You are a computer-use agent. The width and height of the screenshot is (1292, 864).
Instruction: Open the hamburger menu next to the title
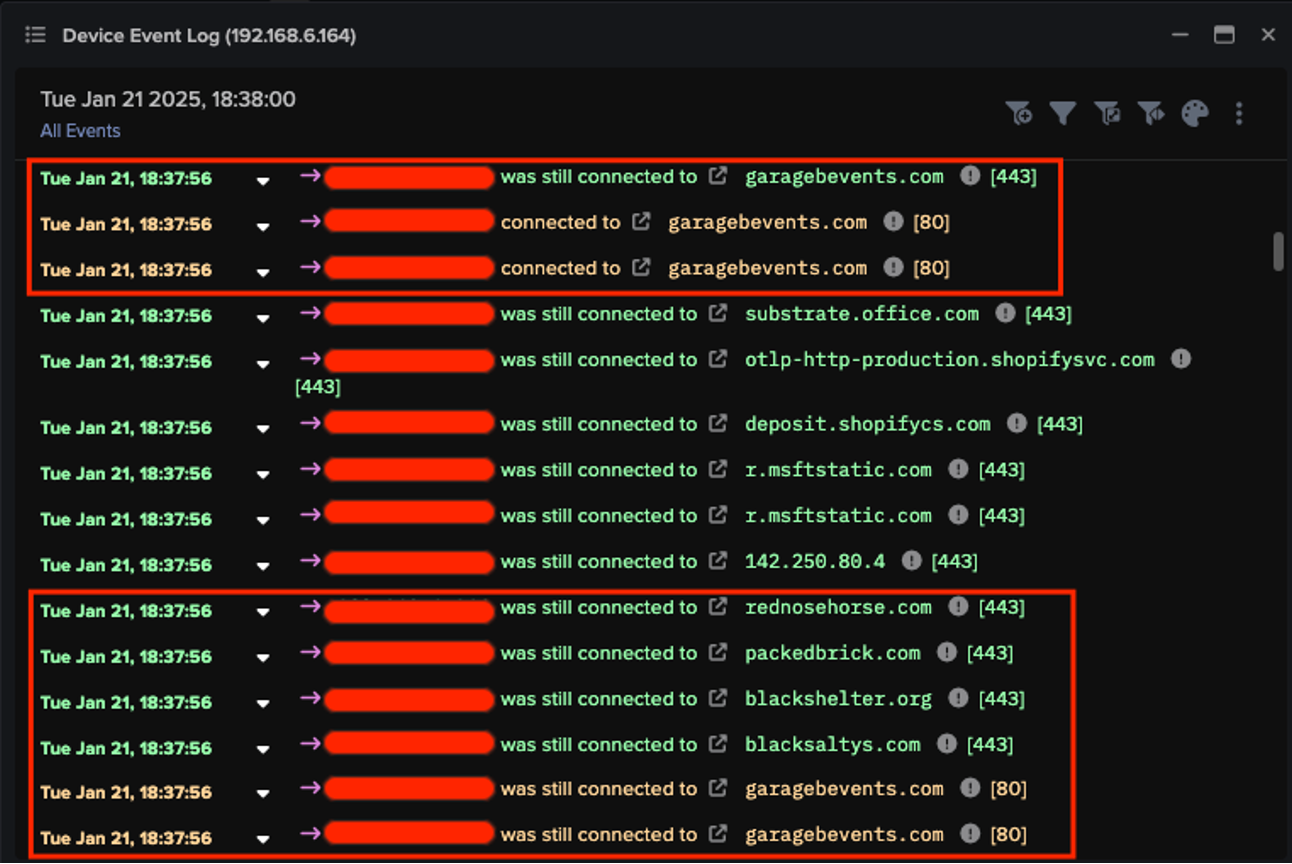[35, 34]
